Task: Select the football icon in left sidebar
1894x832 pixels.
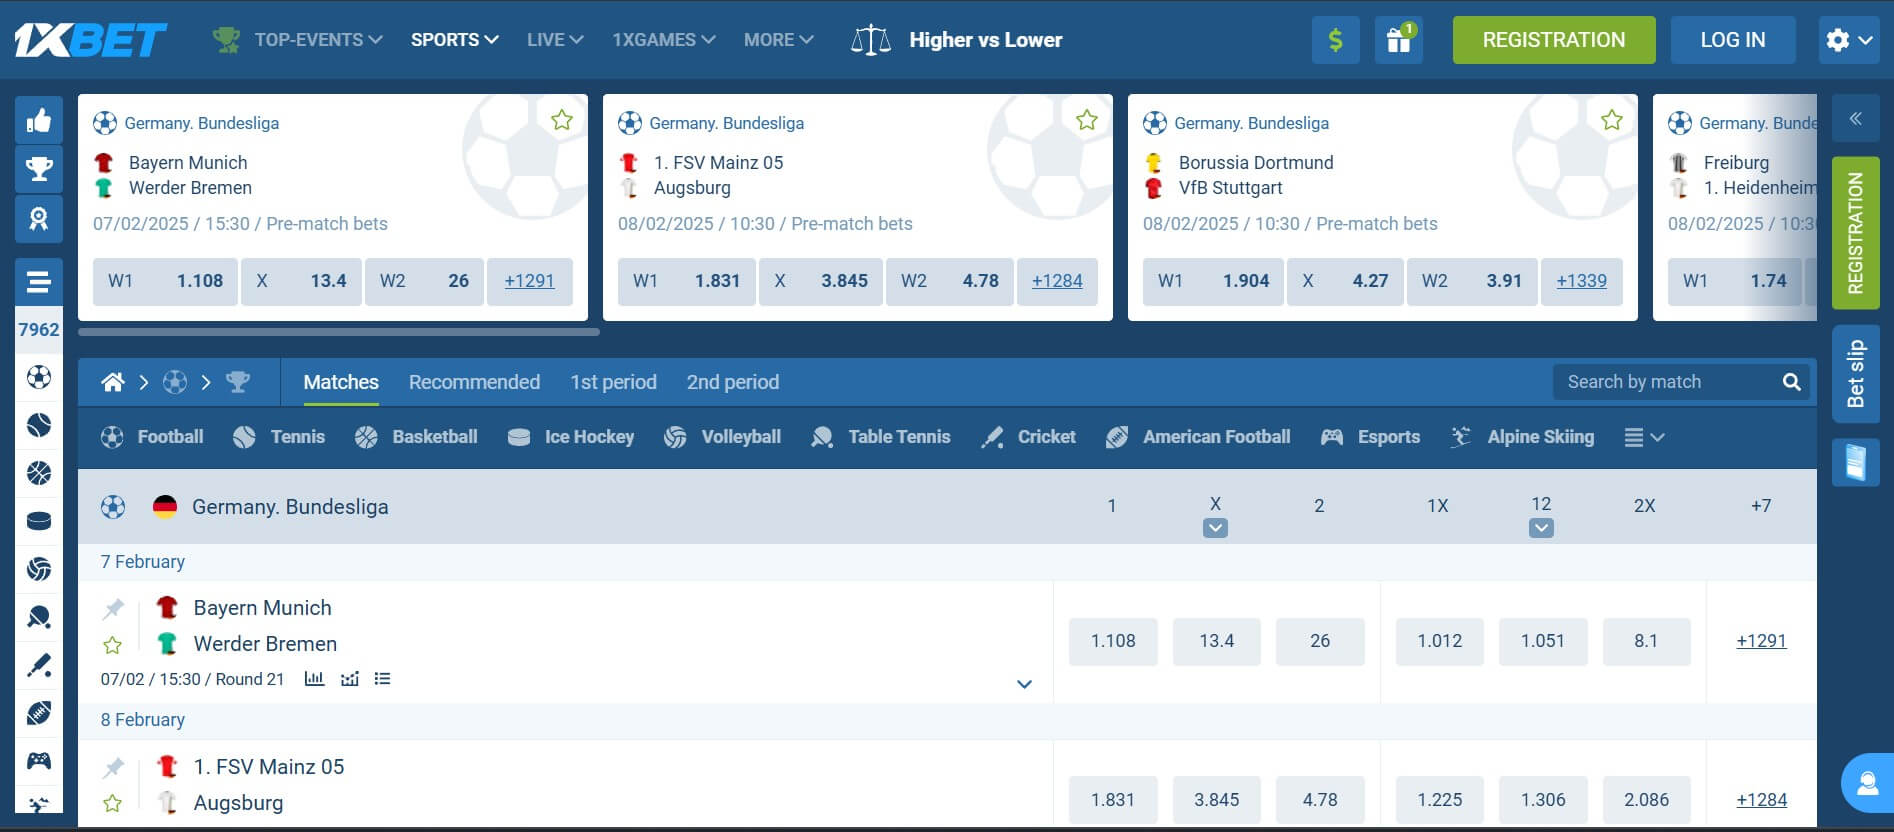Action: [39, 377]
